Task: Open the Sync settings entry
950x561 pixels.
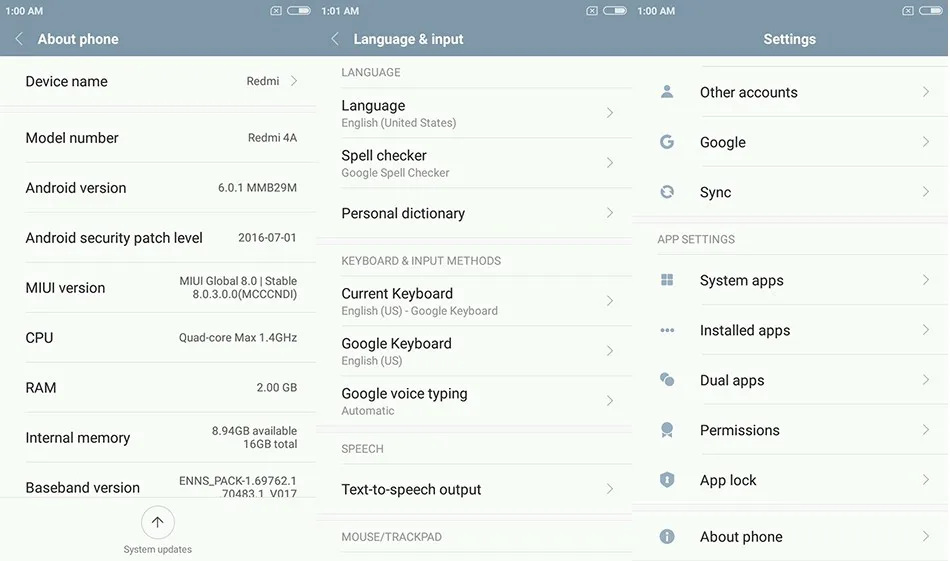Action: (x=790, y=192)
